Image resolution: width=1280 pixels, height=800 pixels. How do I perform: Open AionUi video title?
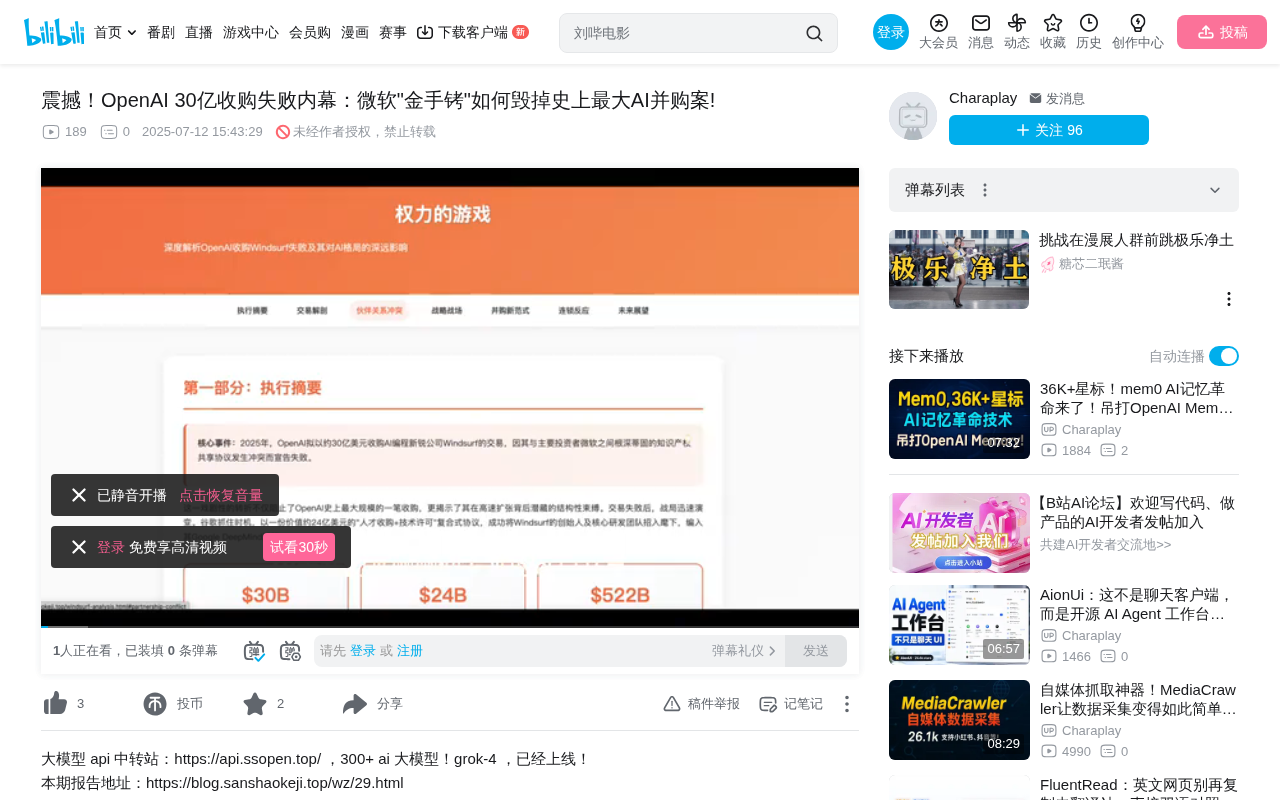(x=1138, y=604)
